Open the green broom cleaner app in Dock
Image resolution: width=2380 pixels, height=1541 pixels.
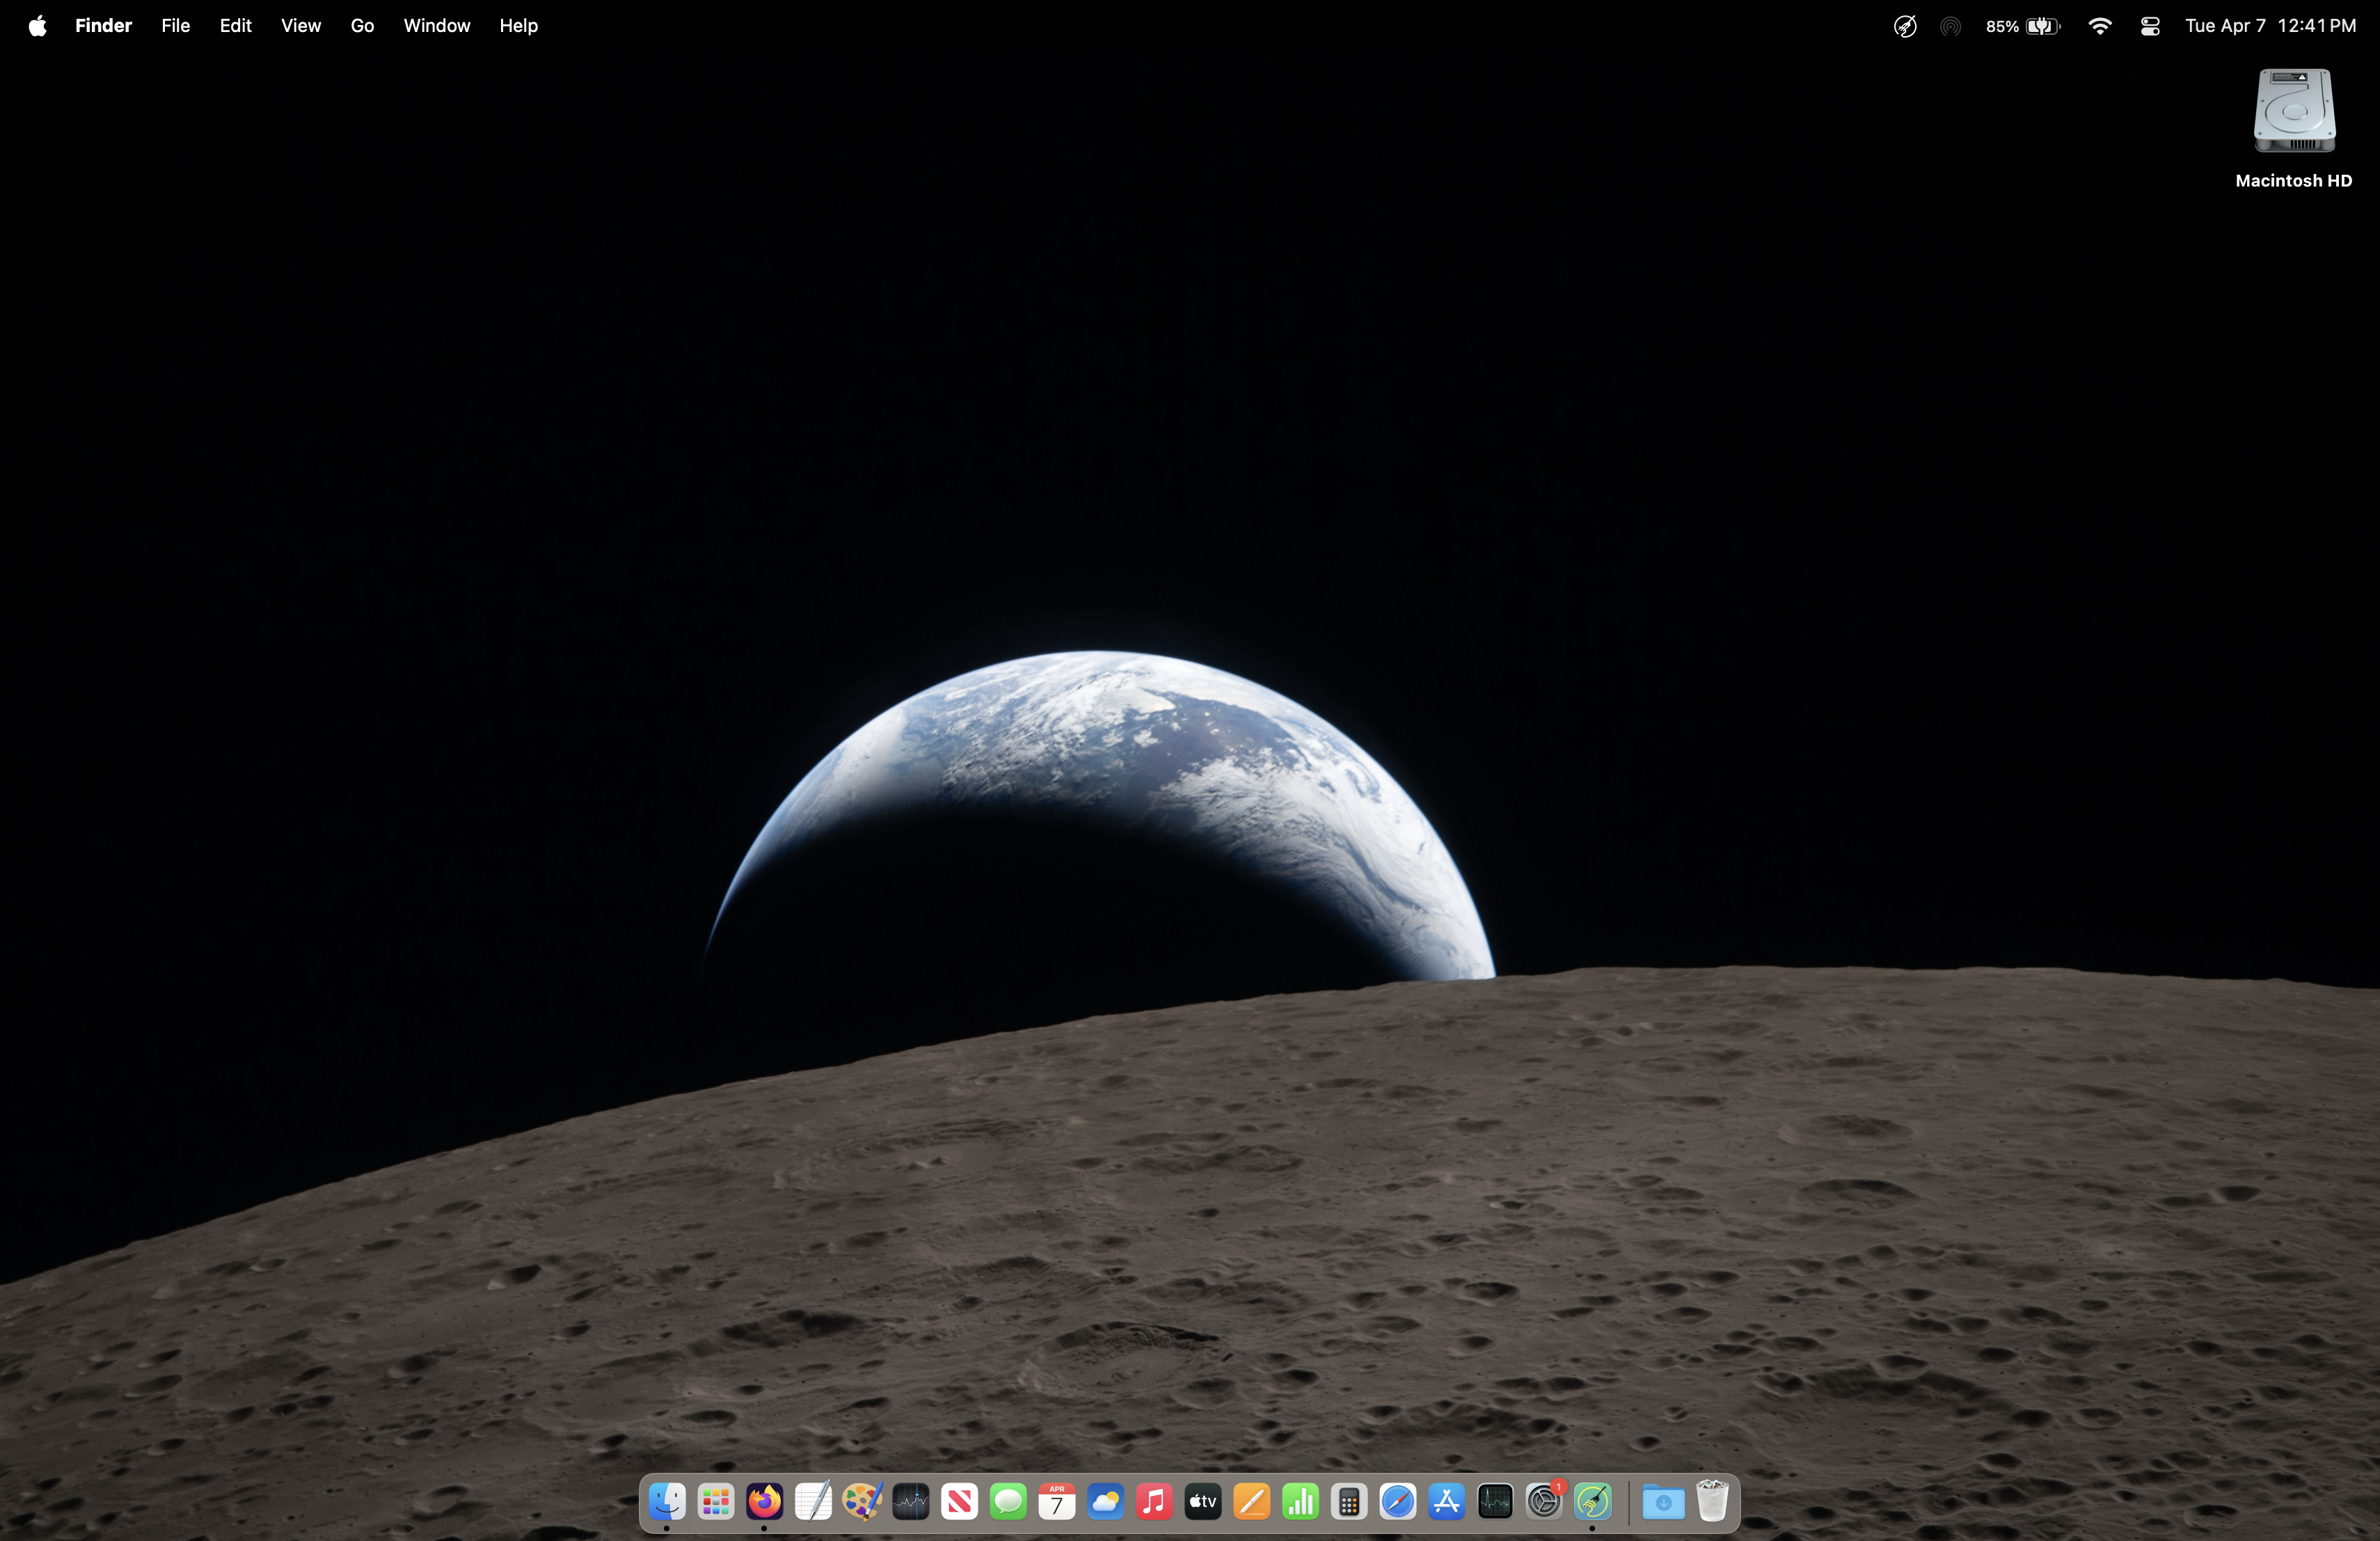point(1592,1501)
